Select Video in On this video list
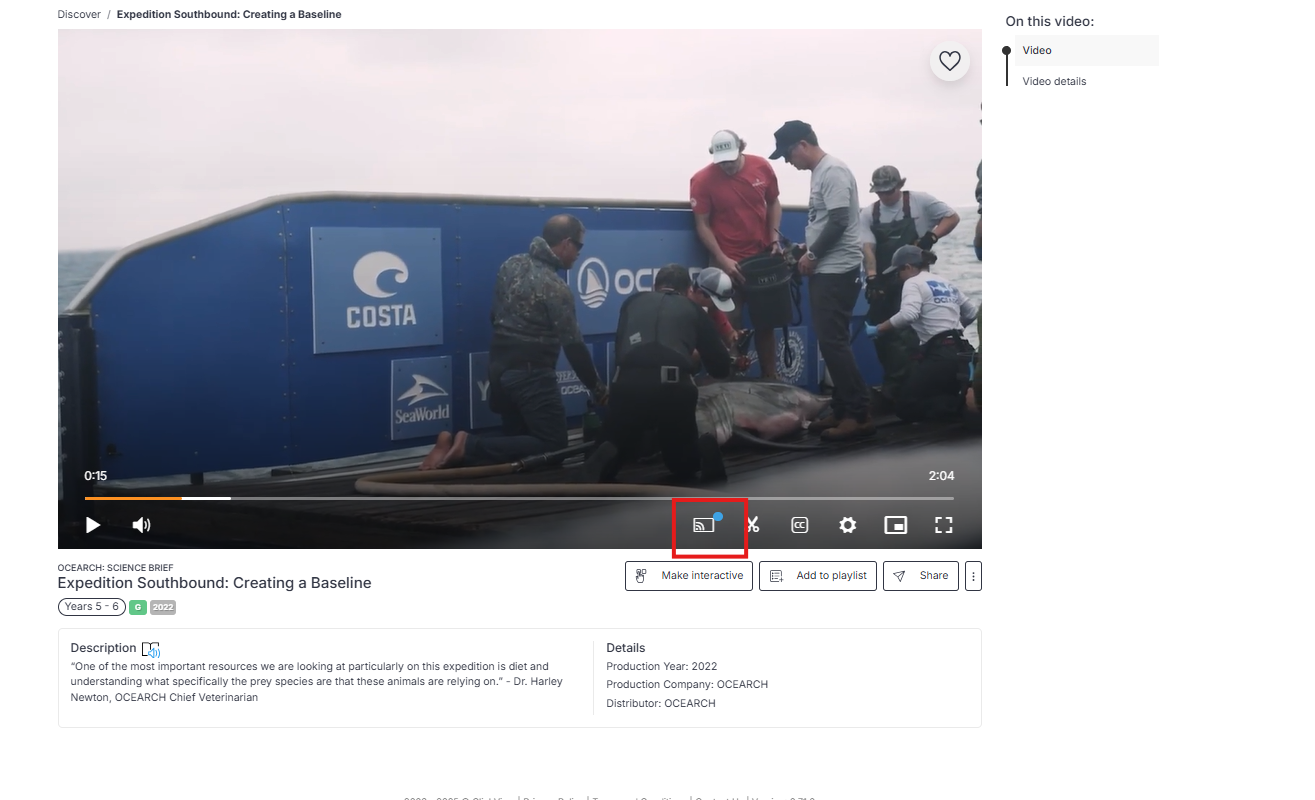This screenshot has width=1315, height=800. pos(1087,50)
